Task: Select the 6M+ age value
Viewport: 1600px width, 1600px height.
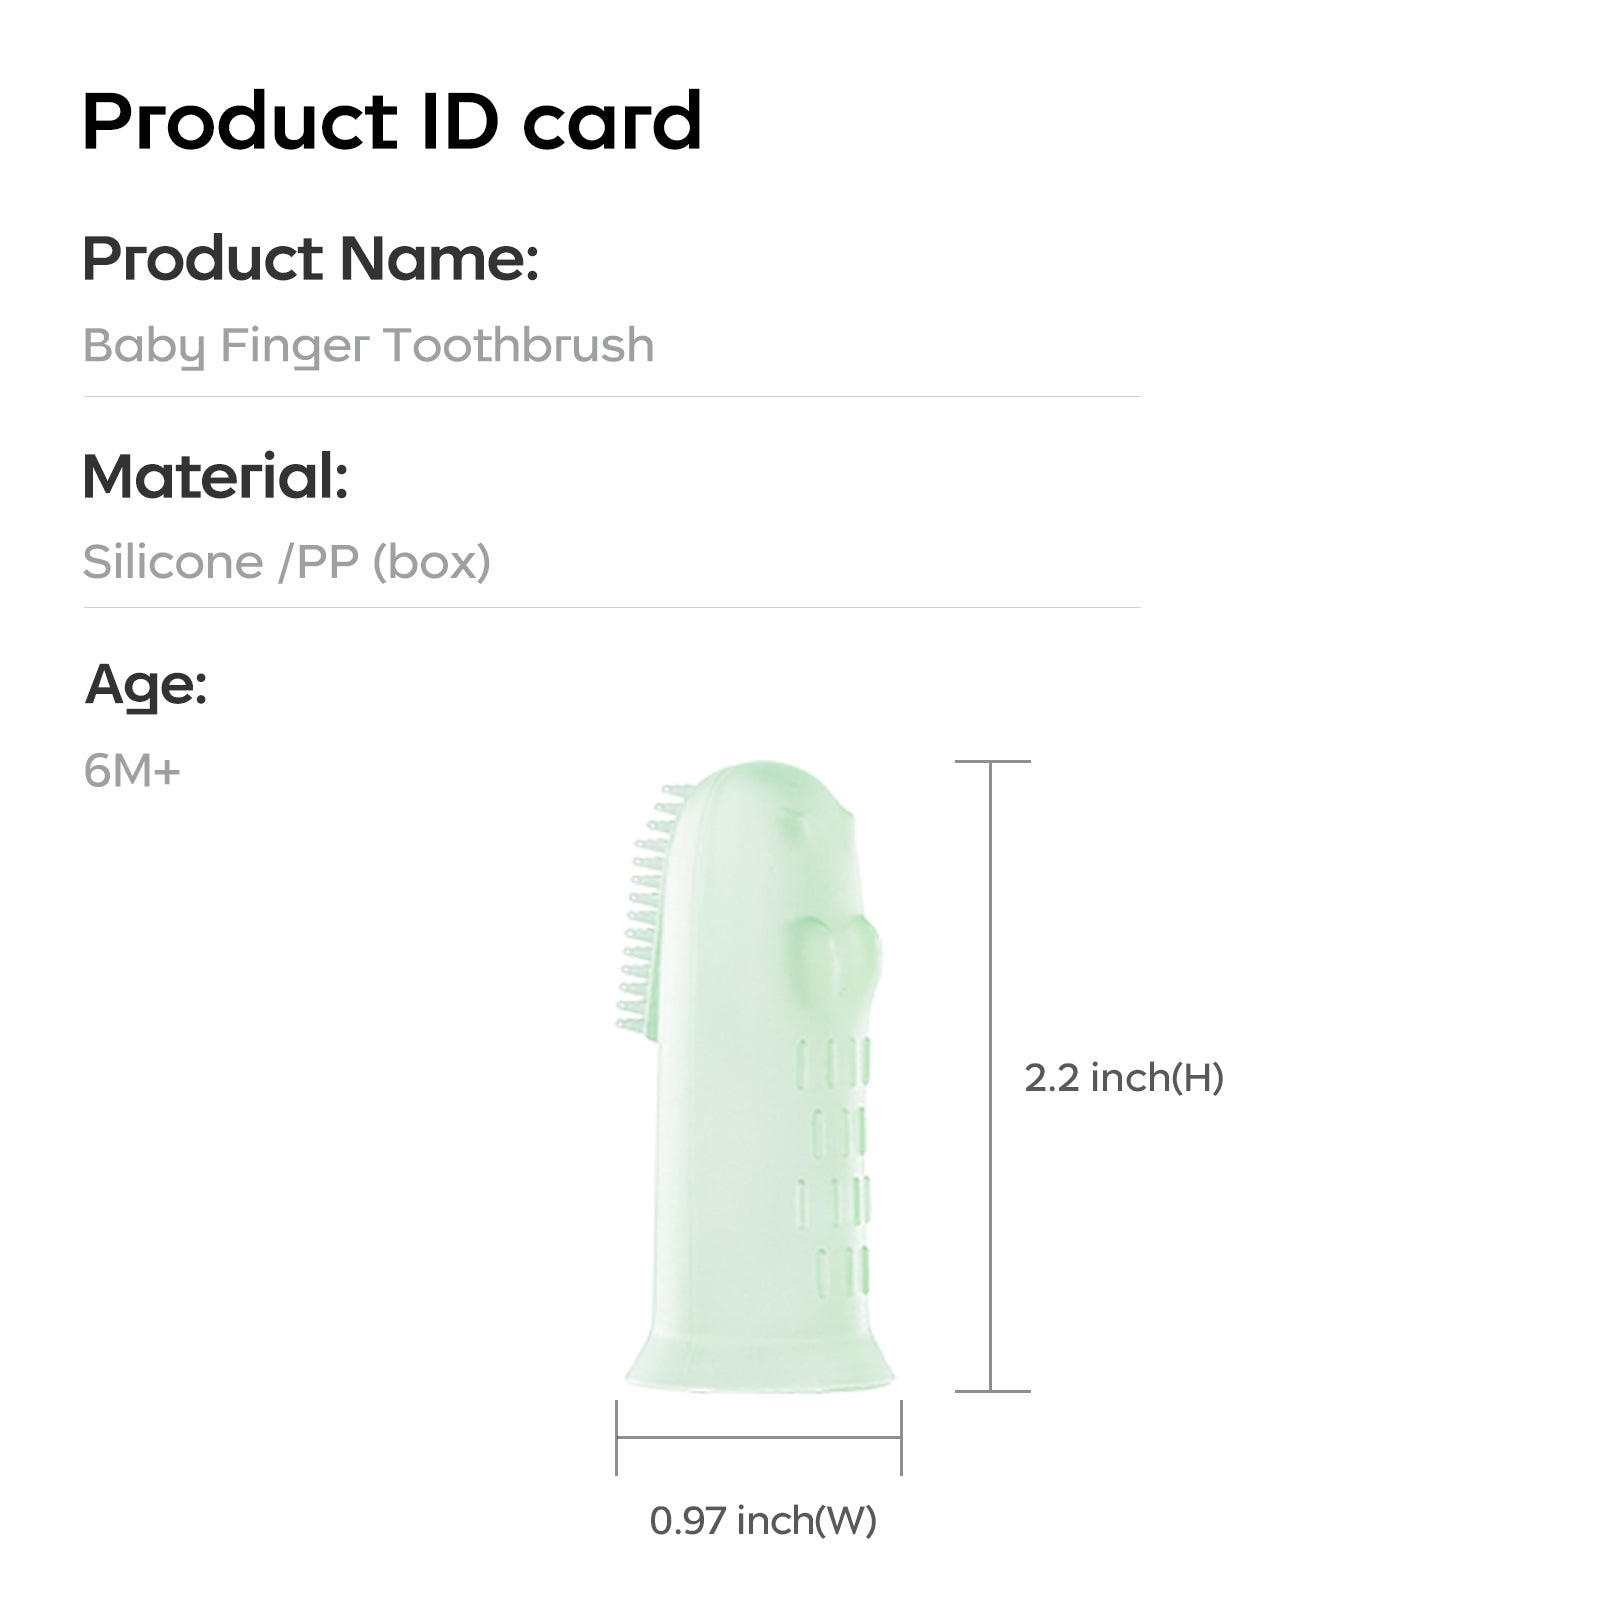Action: 132,771
